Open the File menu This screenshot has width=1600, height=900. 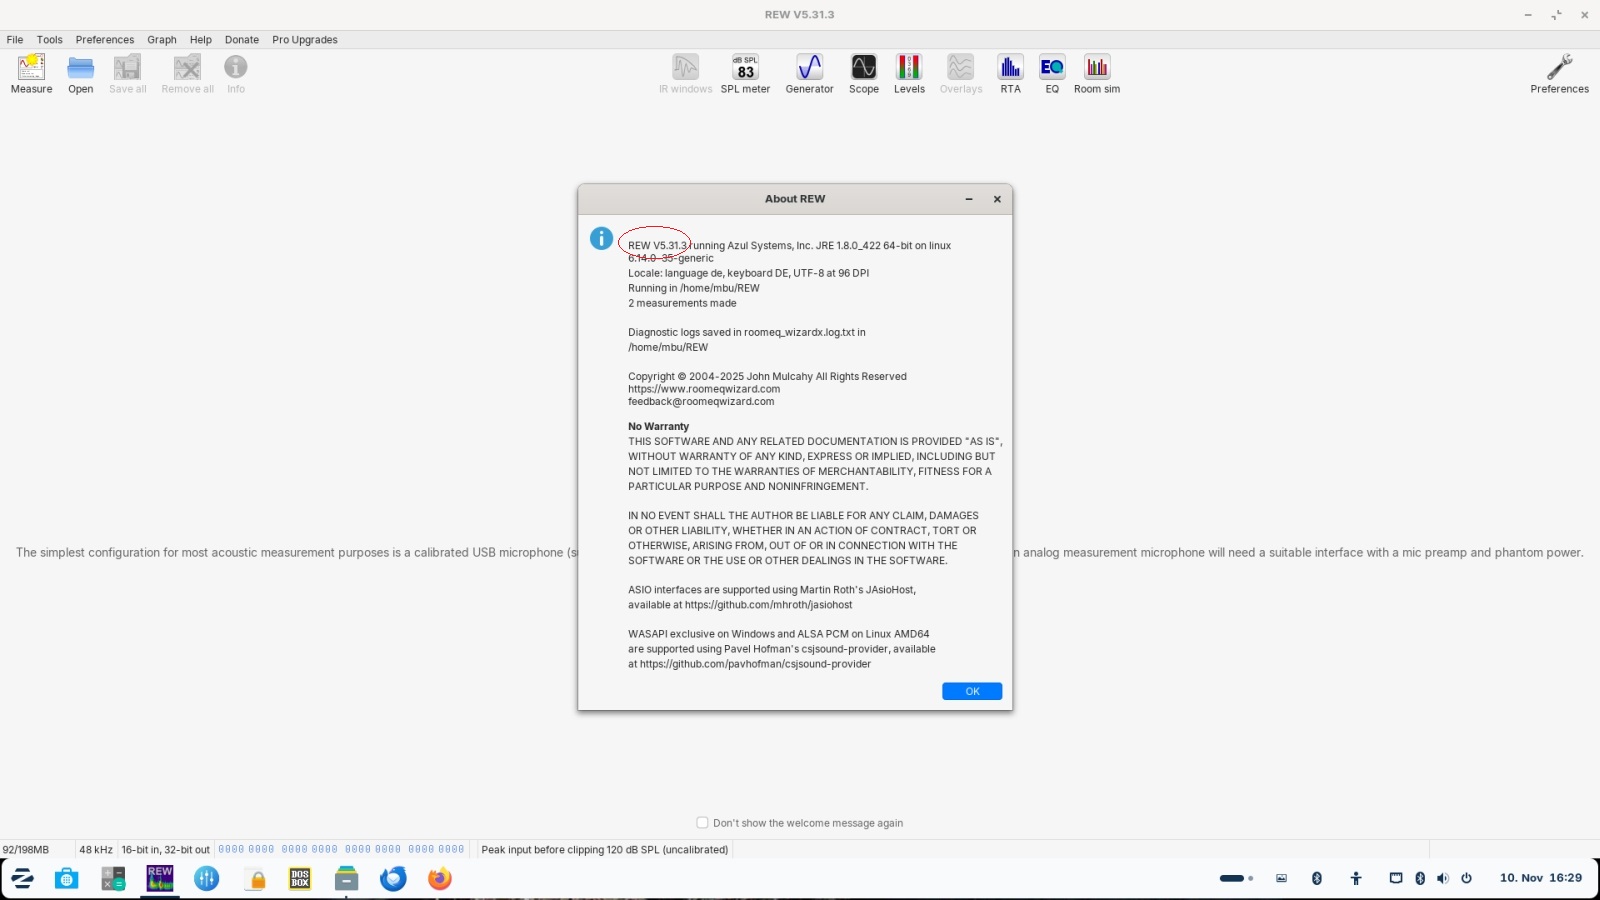point(15,40)
